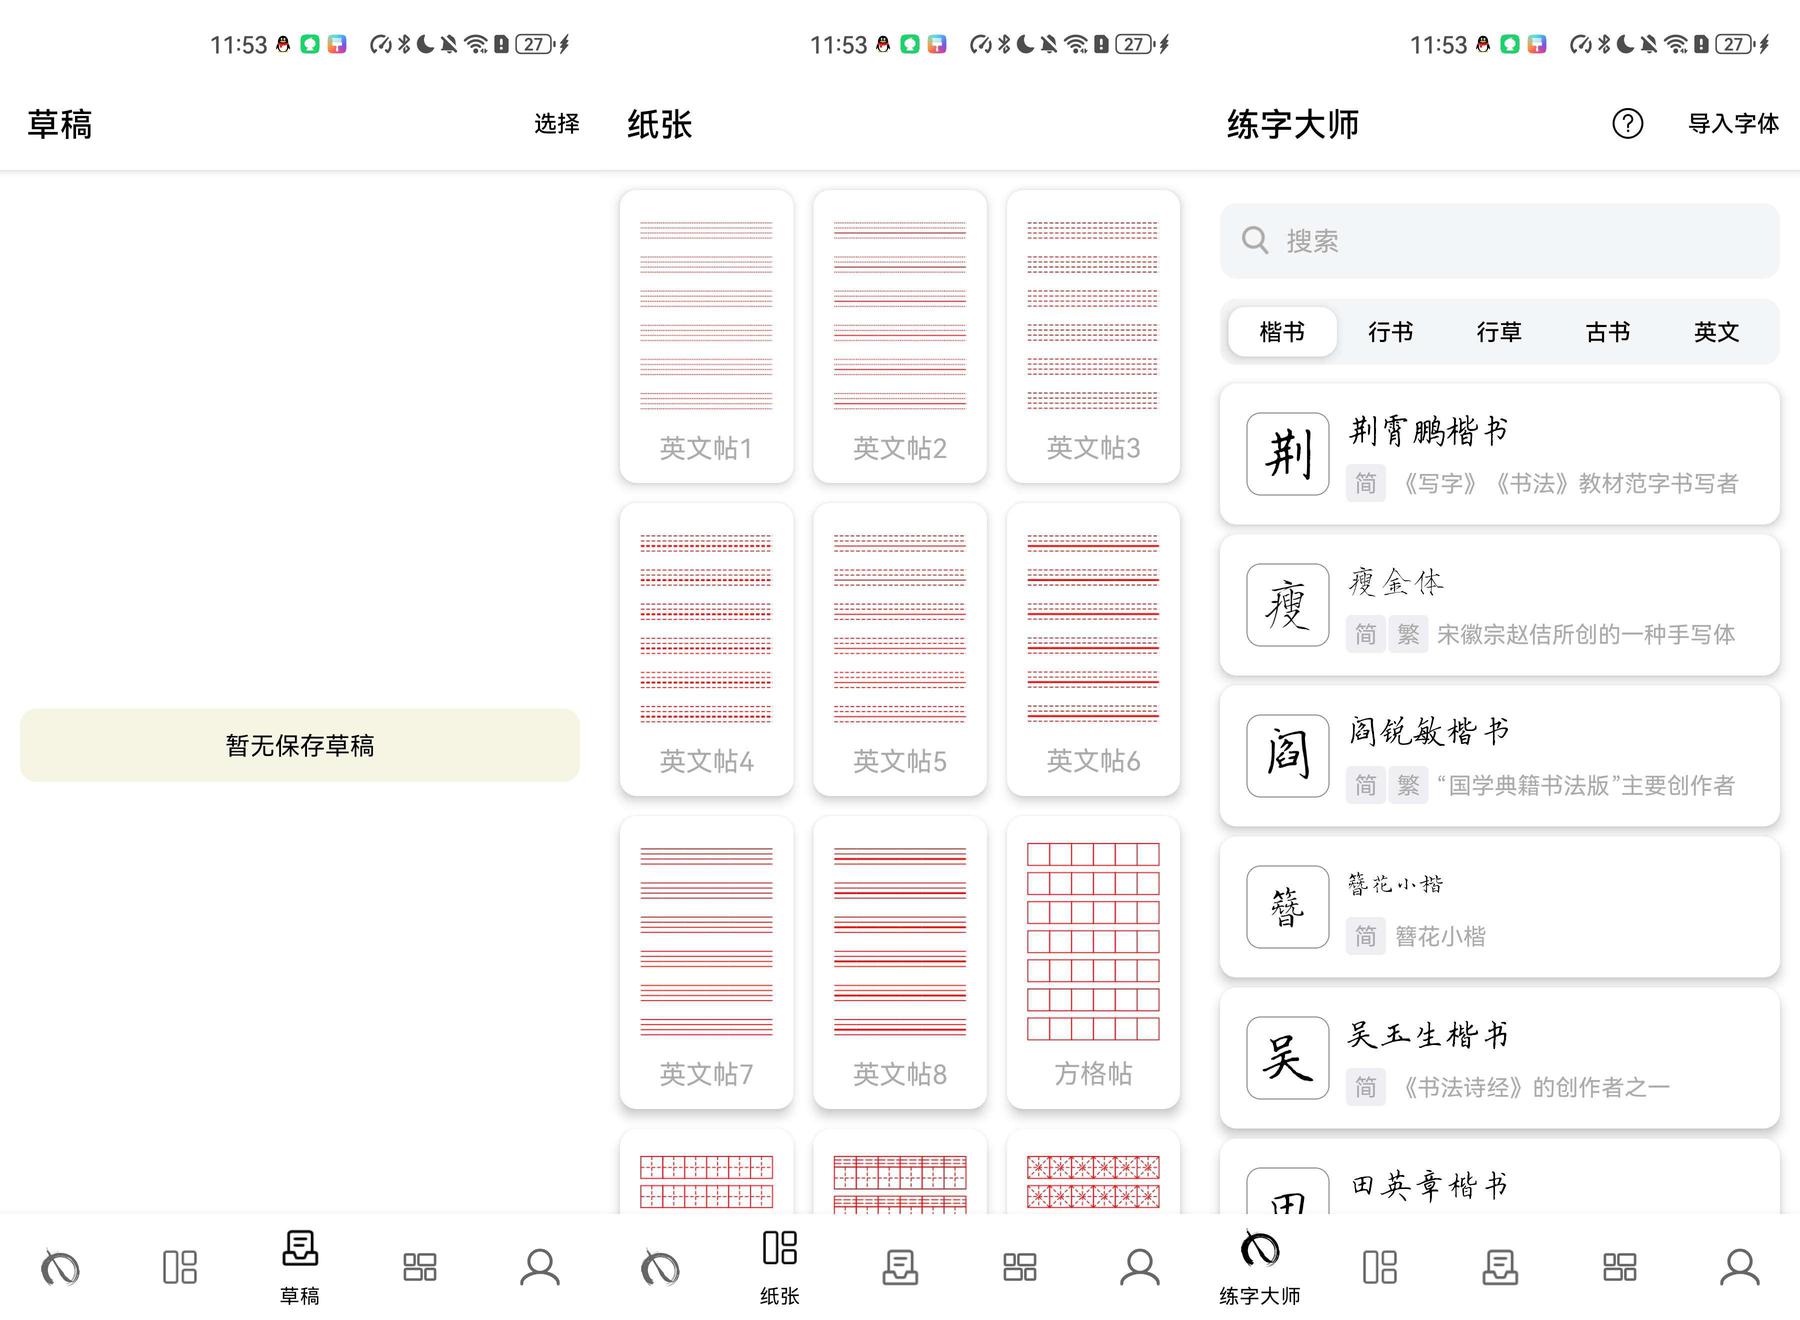
Task: Open grid widgets icon in 练字大师 screen
Action: point(1620,1267)
